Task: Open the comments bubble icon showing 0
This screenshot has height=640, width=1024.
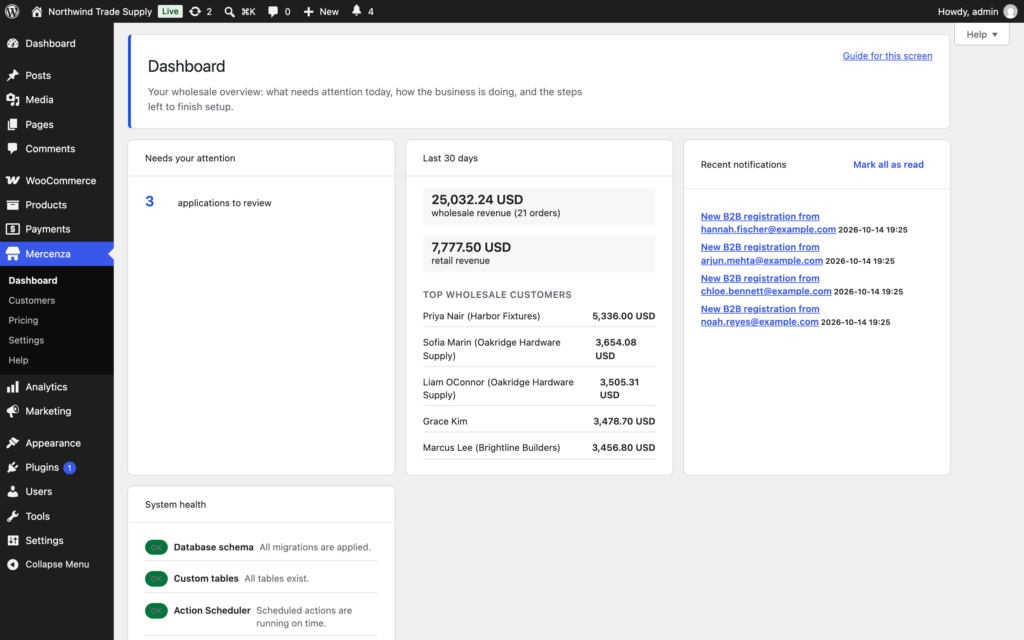Action: point(273,11)
